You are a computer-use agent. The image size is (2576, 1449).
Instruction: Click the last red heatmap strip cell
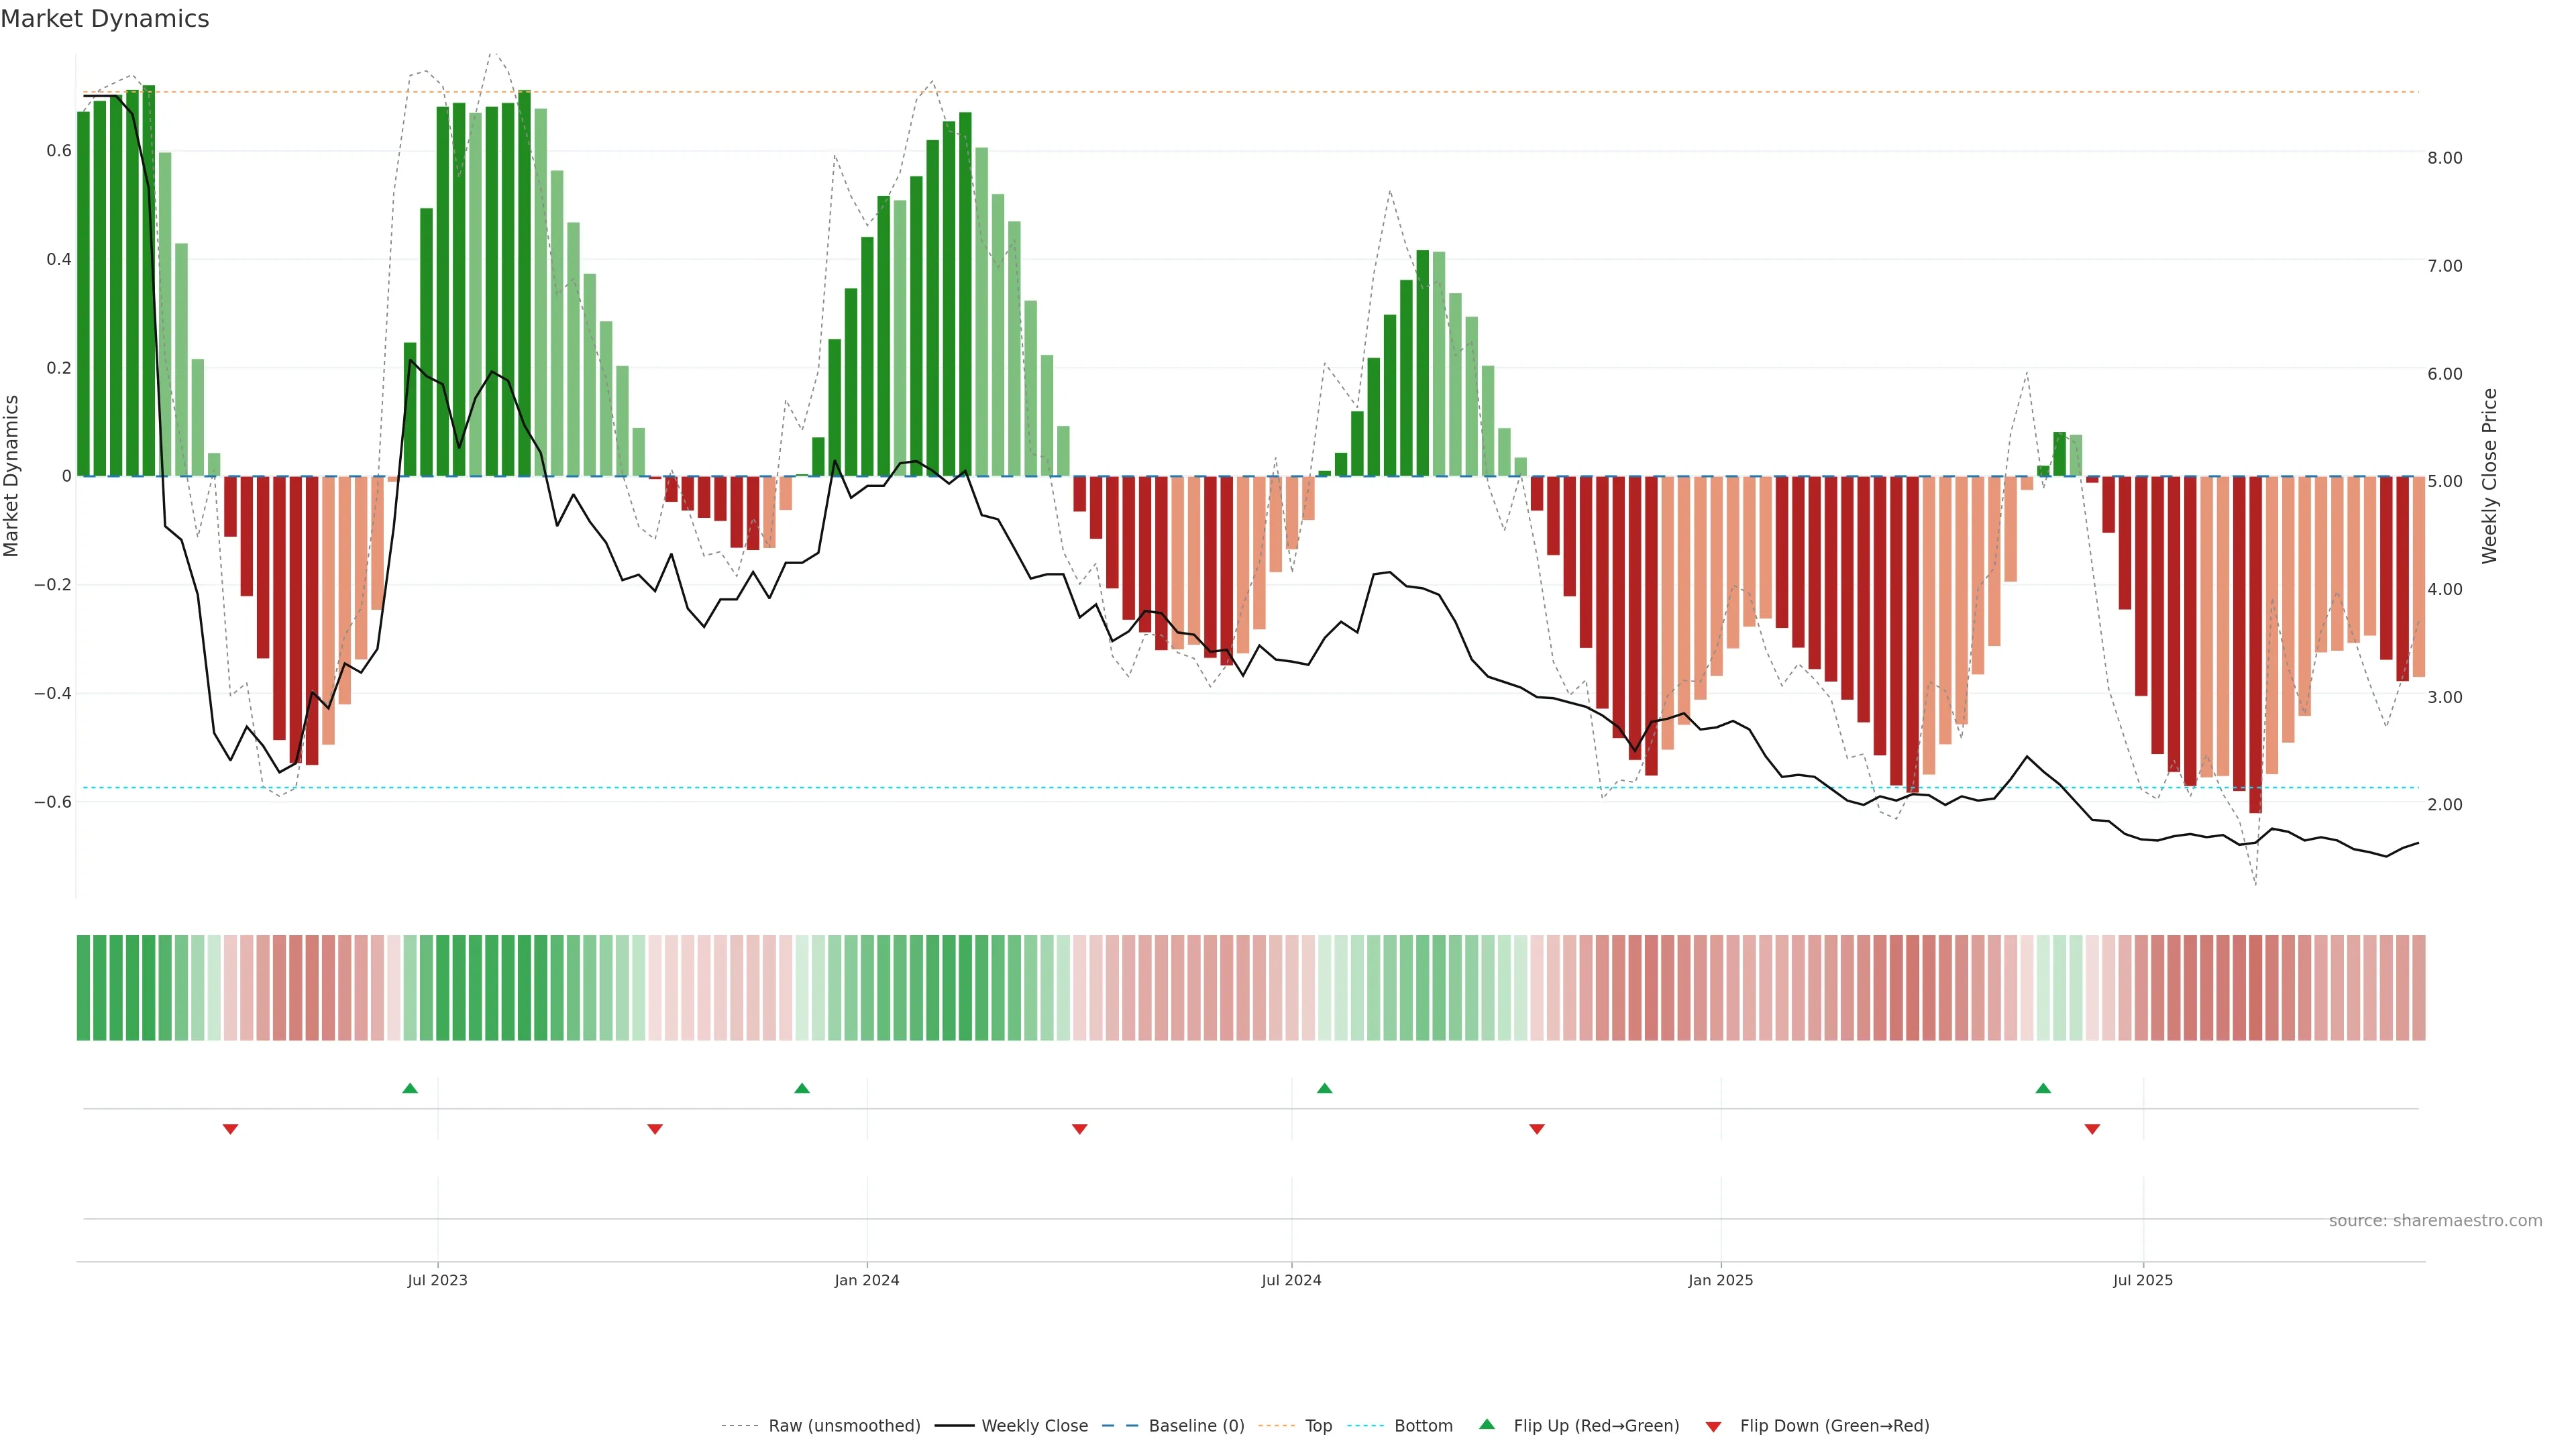click(2418, 988)
